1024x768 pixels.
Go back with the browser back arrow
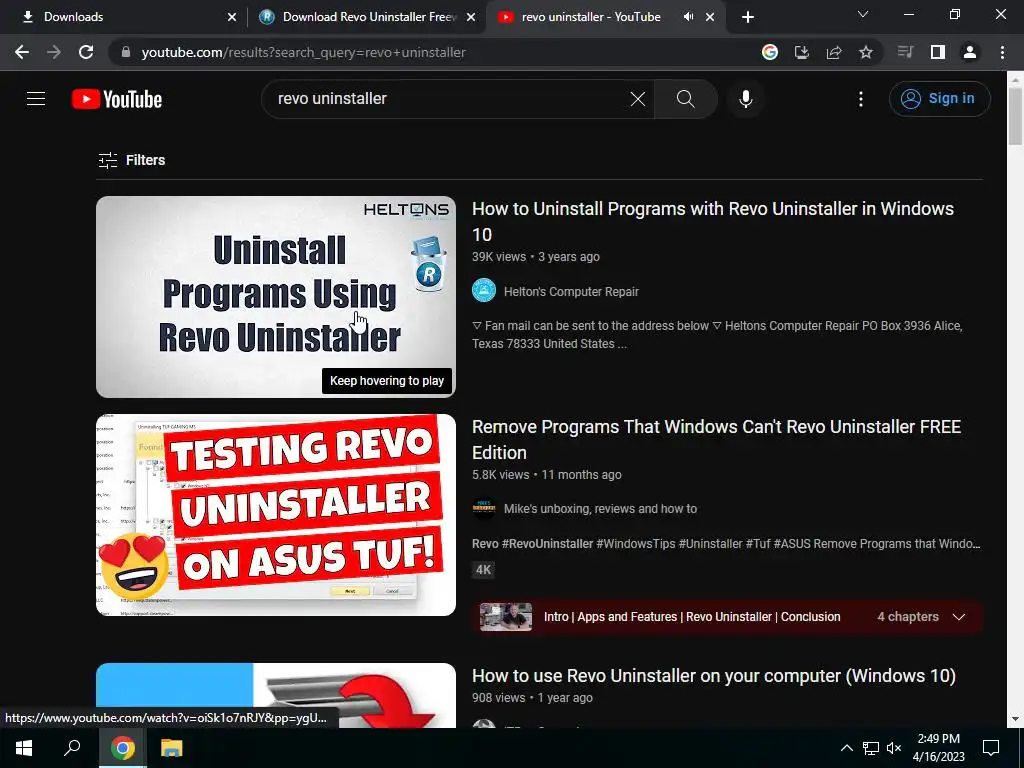point(22,52)
